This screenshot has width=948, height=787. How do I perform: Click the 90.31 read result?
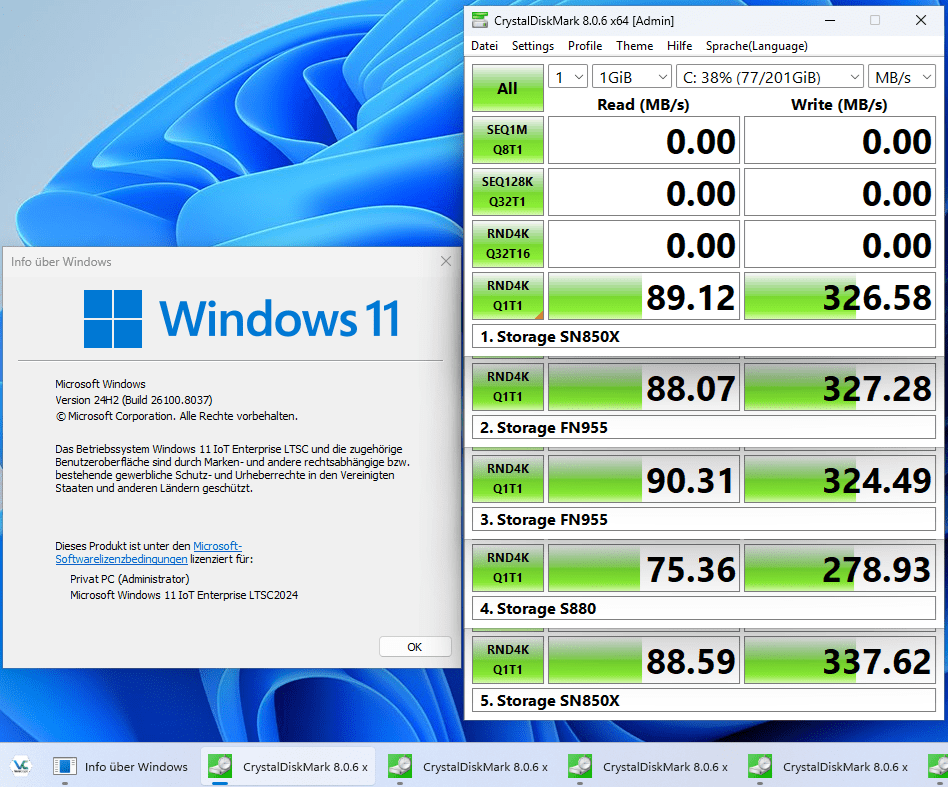point(644,479)
